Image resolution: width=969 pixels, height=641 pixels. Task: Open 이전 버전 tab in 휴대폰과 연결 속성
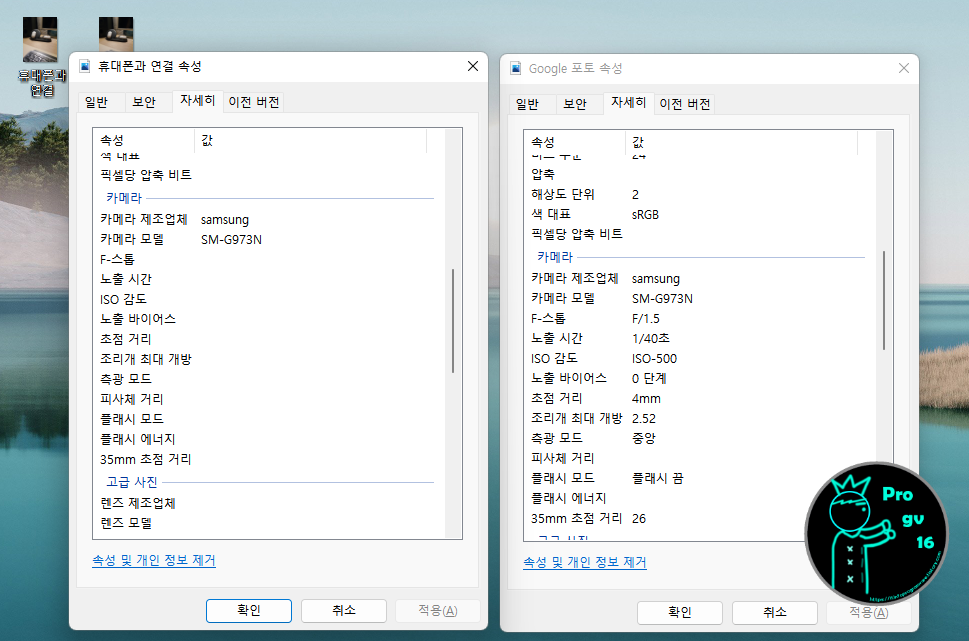click(x=254, y=102)
